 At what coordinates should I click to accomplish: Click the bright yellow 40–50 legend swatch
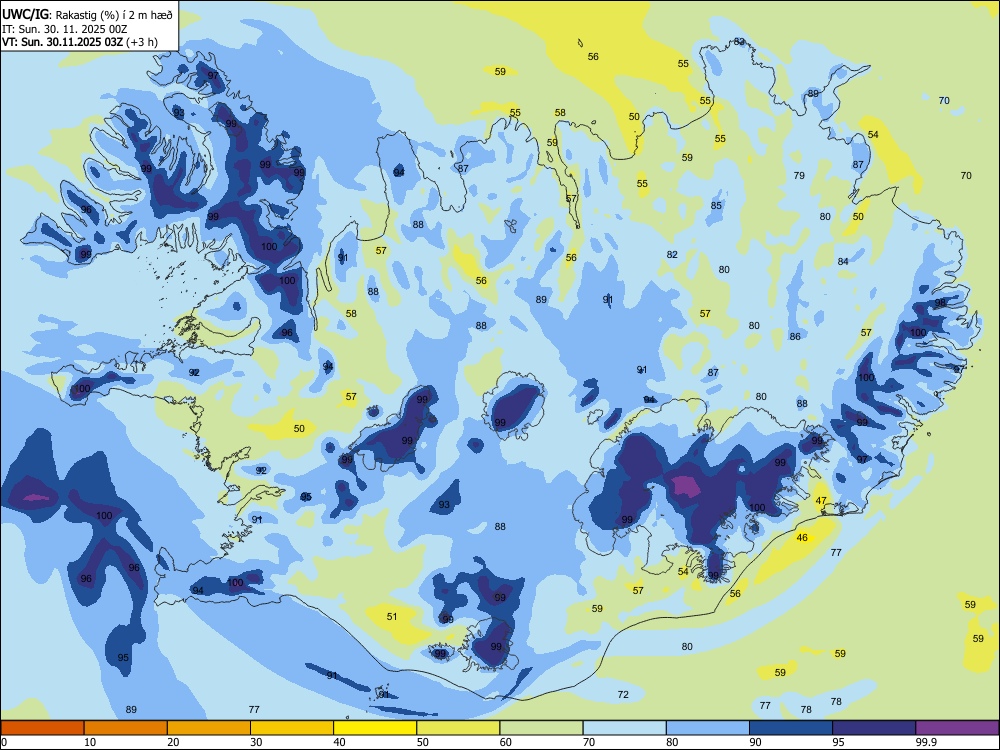click(375, 728)
